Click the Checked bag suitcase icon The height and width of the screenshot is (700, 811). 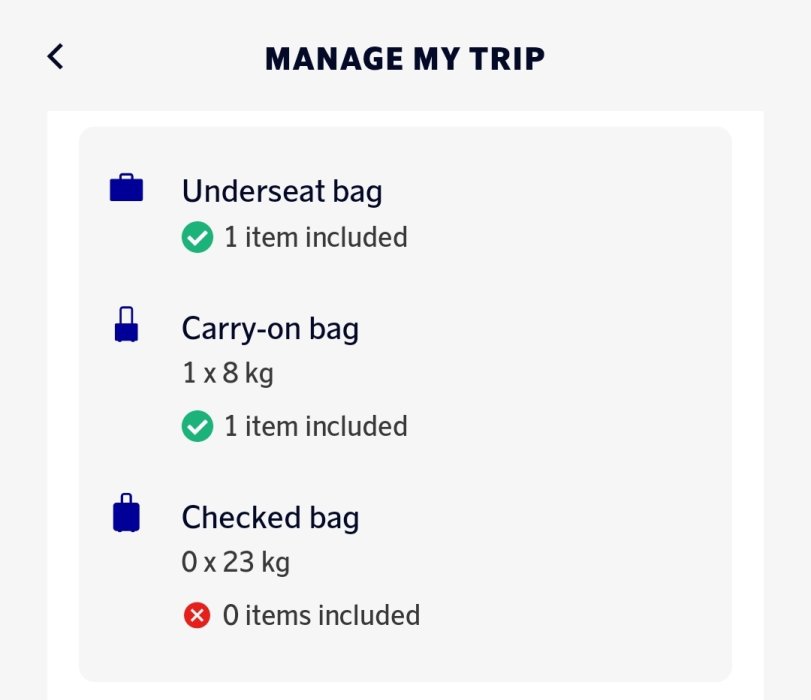[x=126, y=513]
